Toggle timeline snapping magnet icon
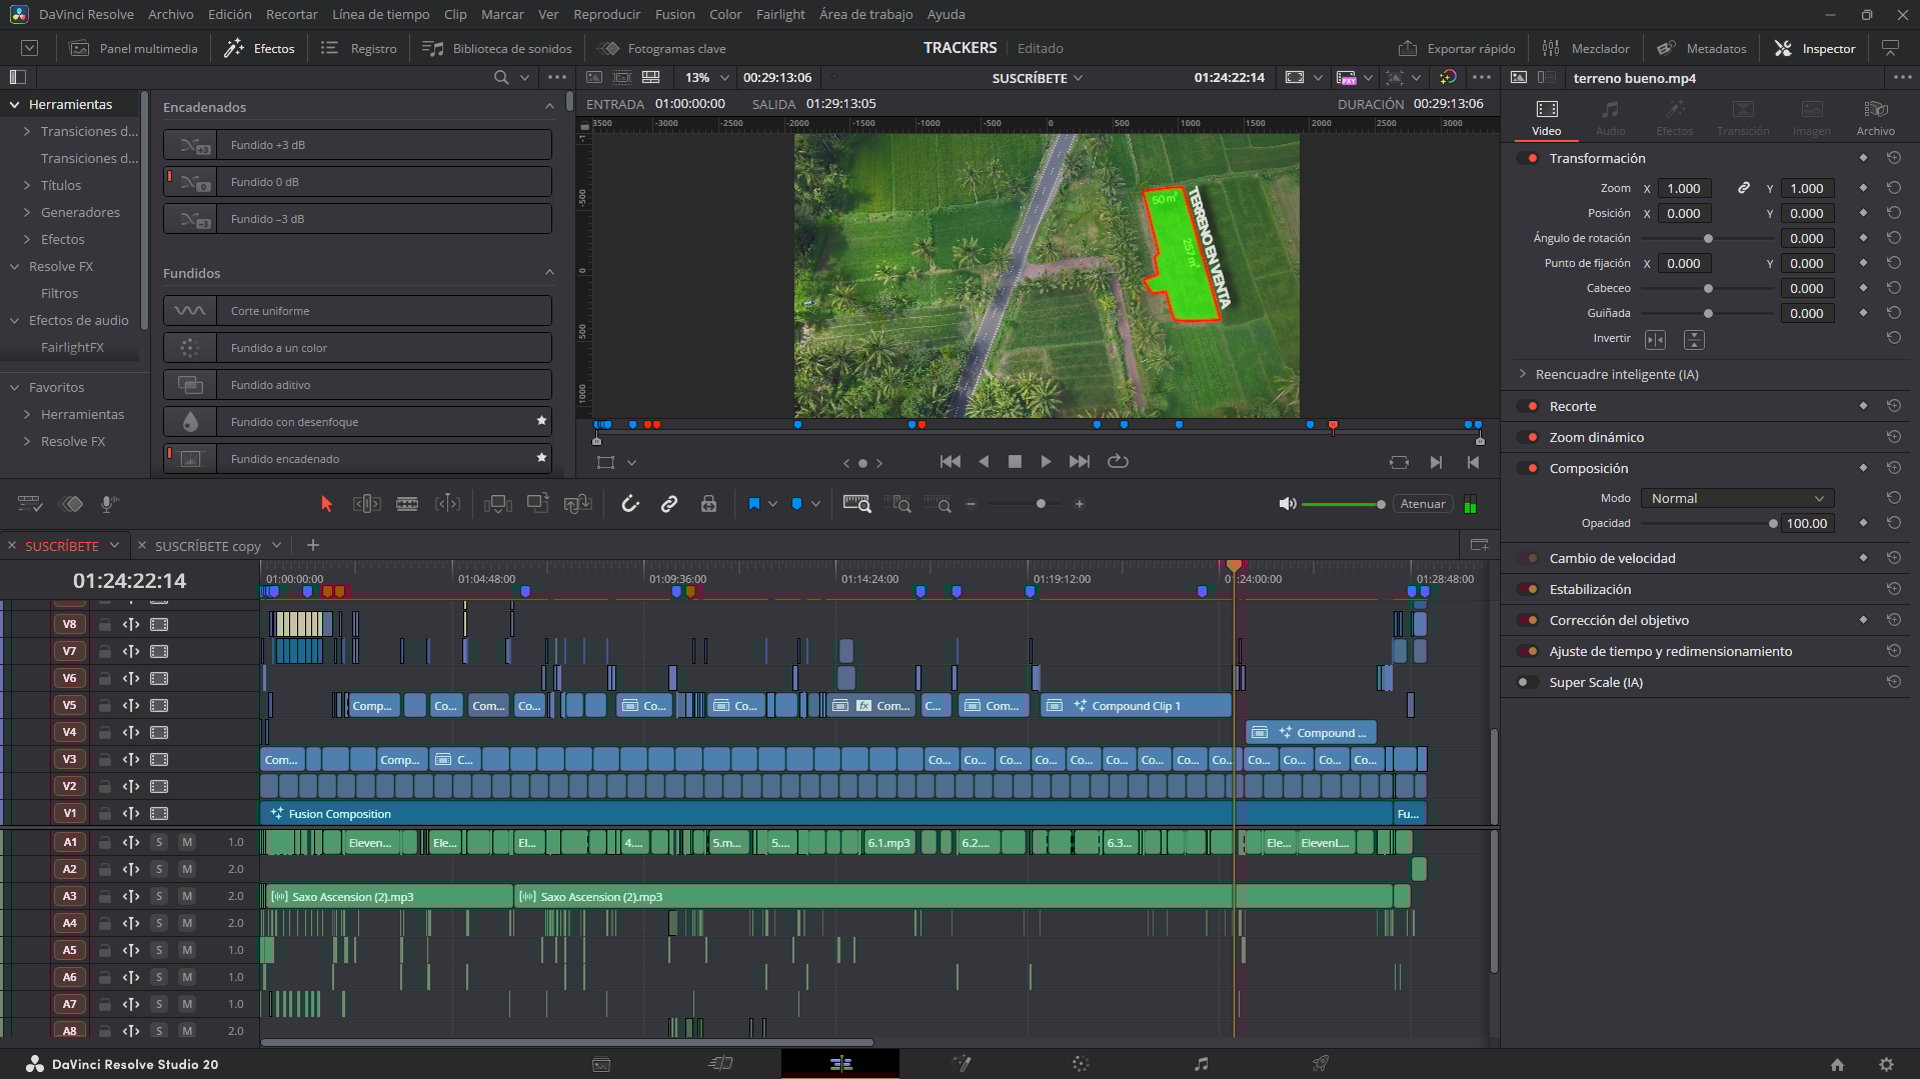The image size is (1920, 1079). click(x=630, y=504)
